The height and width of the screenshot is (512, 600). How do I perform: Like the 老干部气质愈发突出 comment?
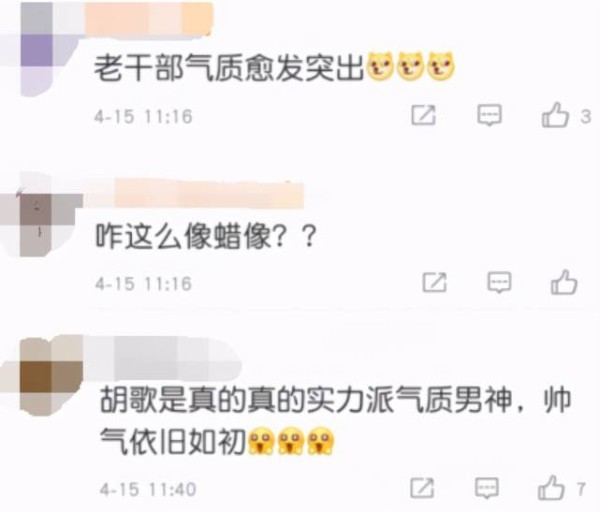click(x=555, y=114)
